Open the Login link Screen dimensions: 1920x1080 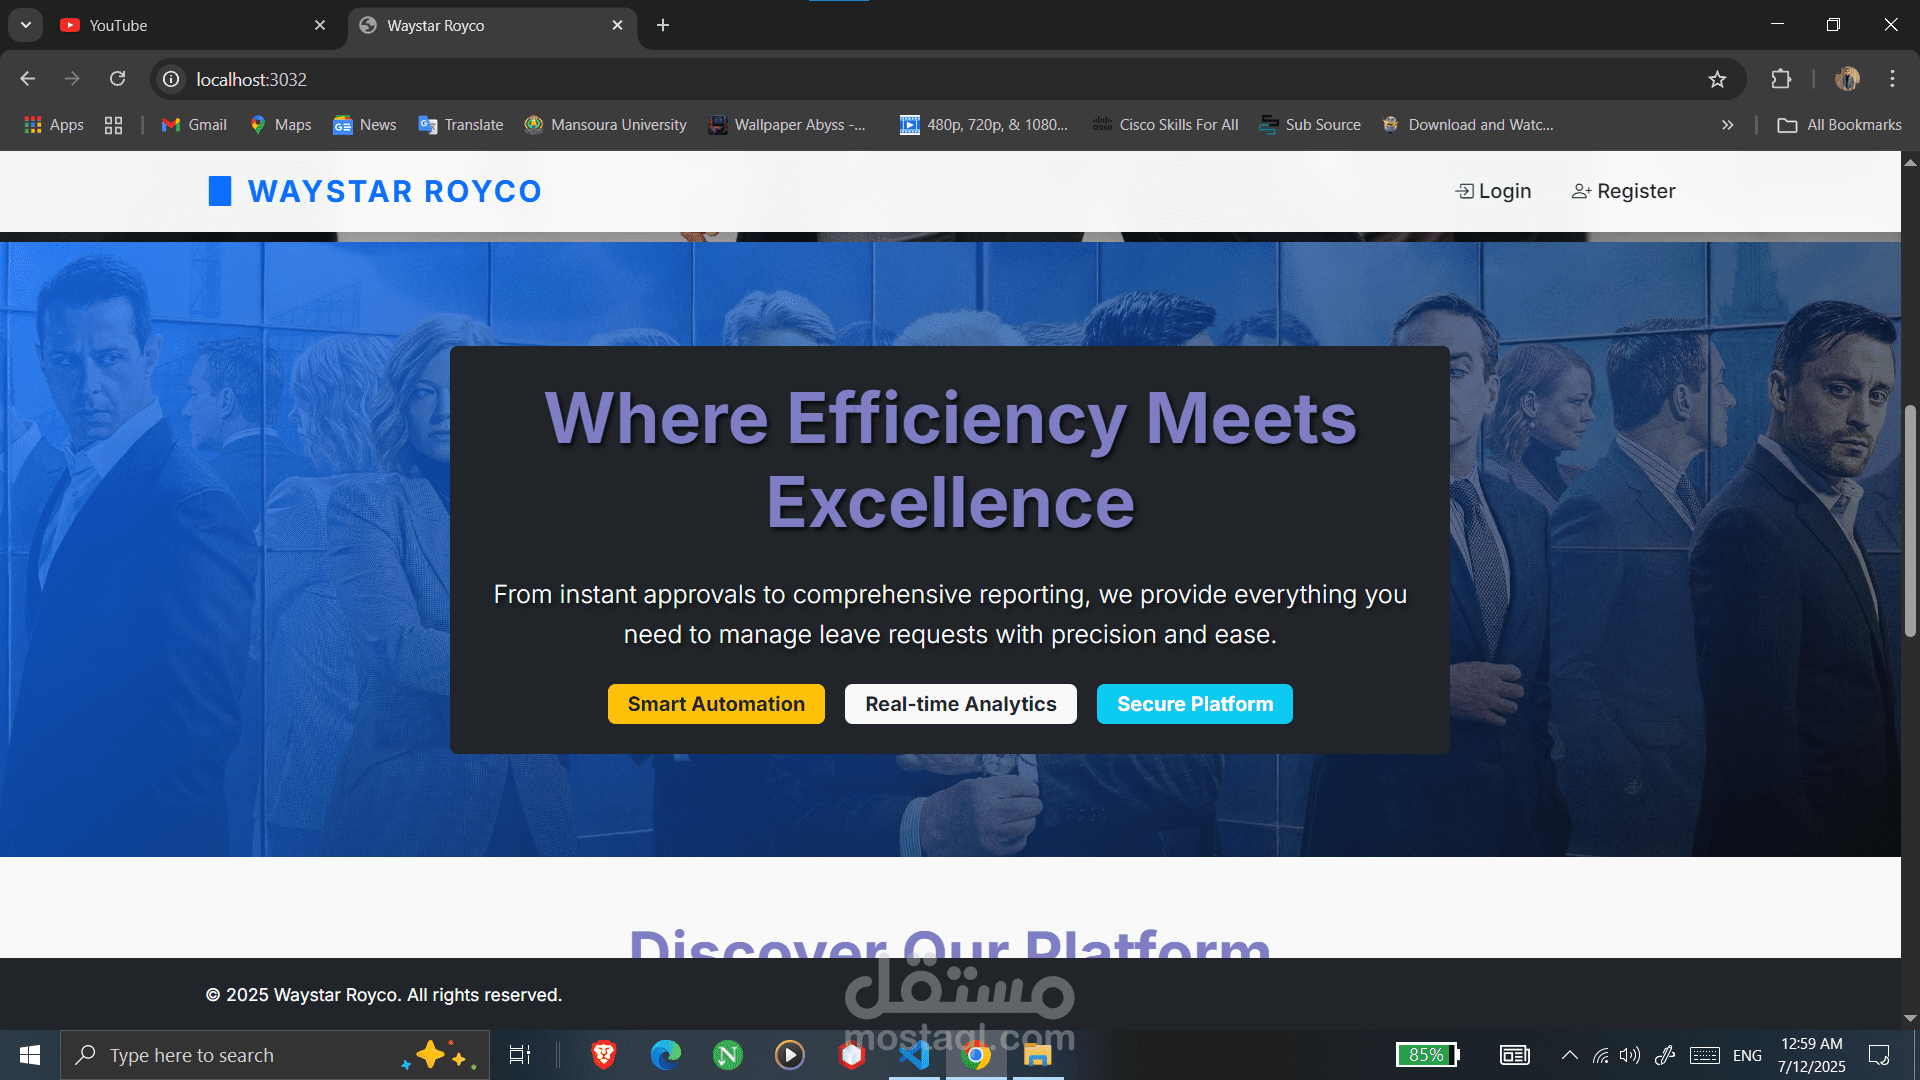(x=1493, y=191)
